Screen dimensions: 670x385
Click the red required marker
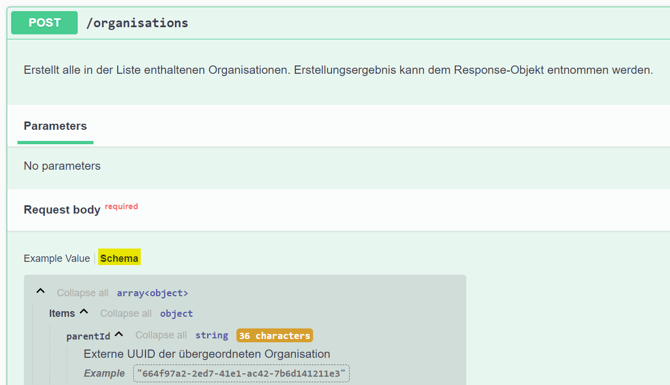(121, 206)
